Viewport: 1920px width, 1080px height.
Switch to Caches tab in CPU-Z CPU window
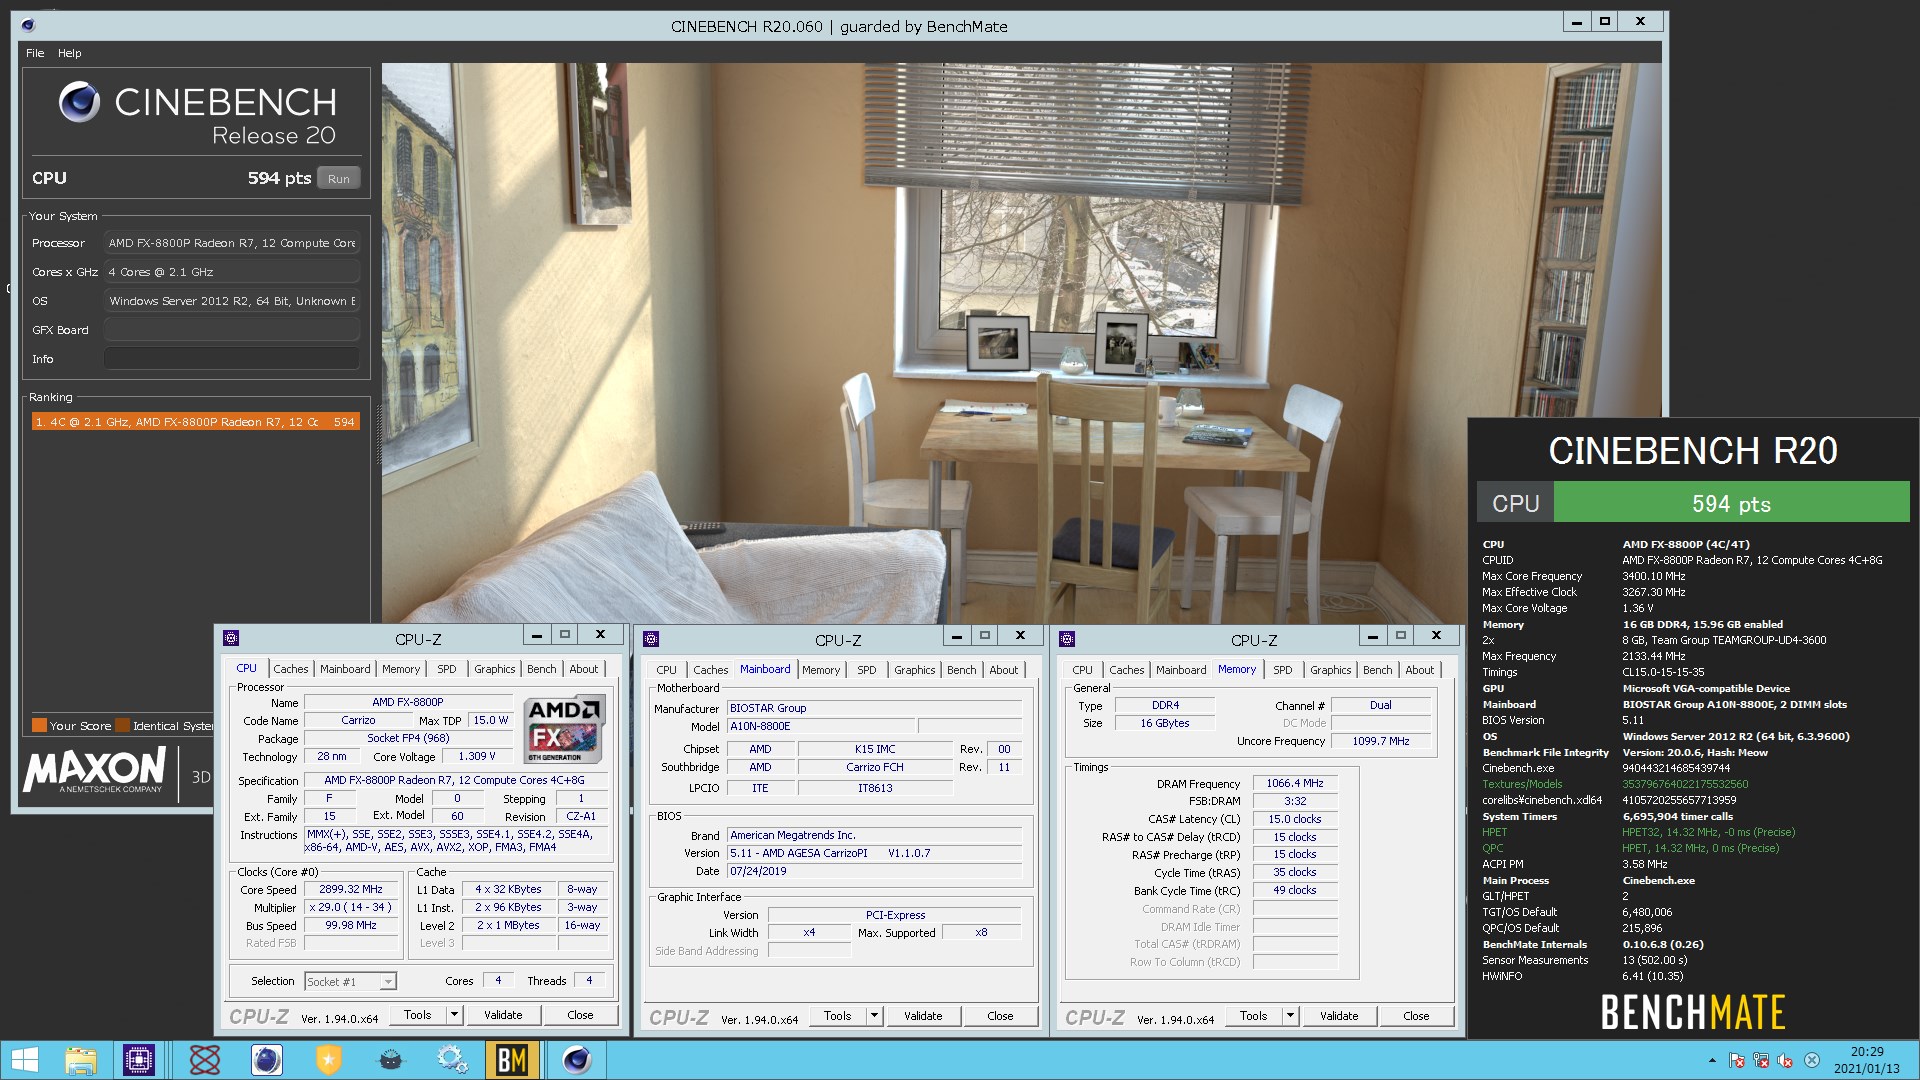point(291,669)
